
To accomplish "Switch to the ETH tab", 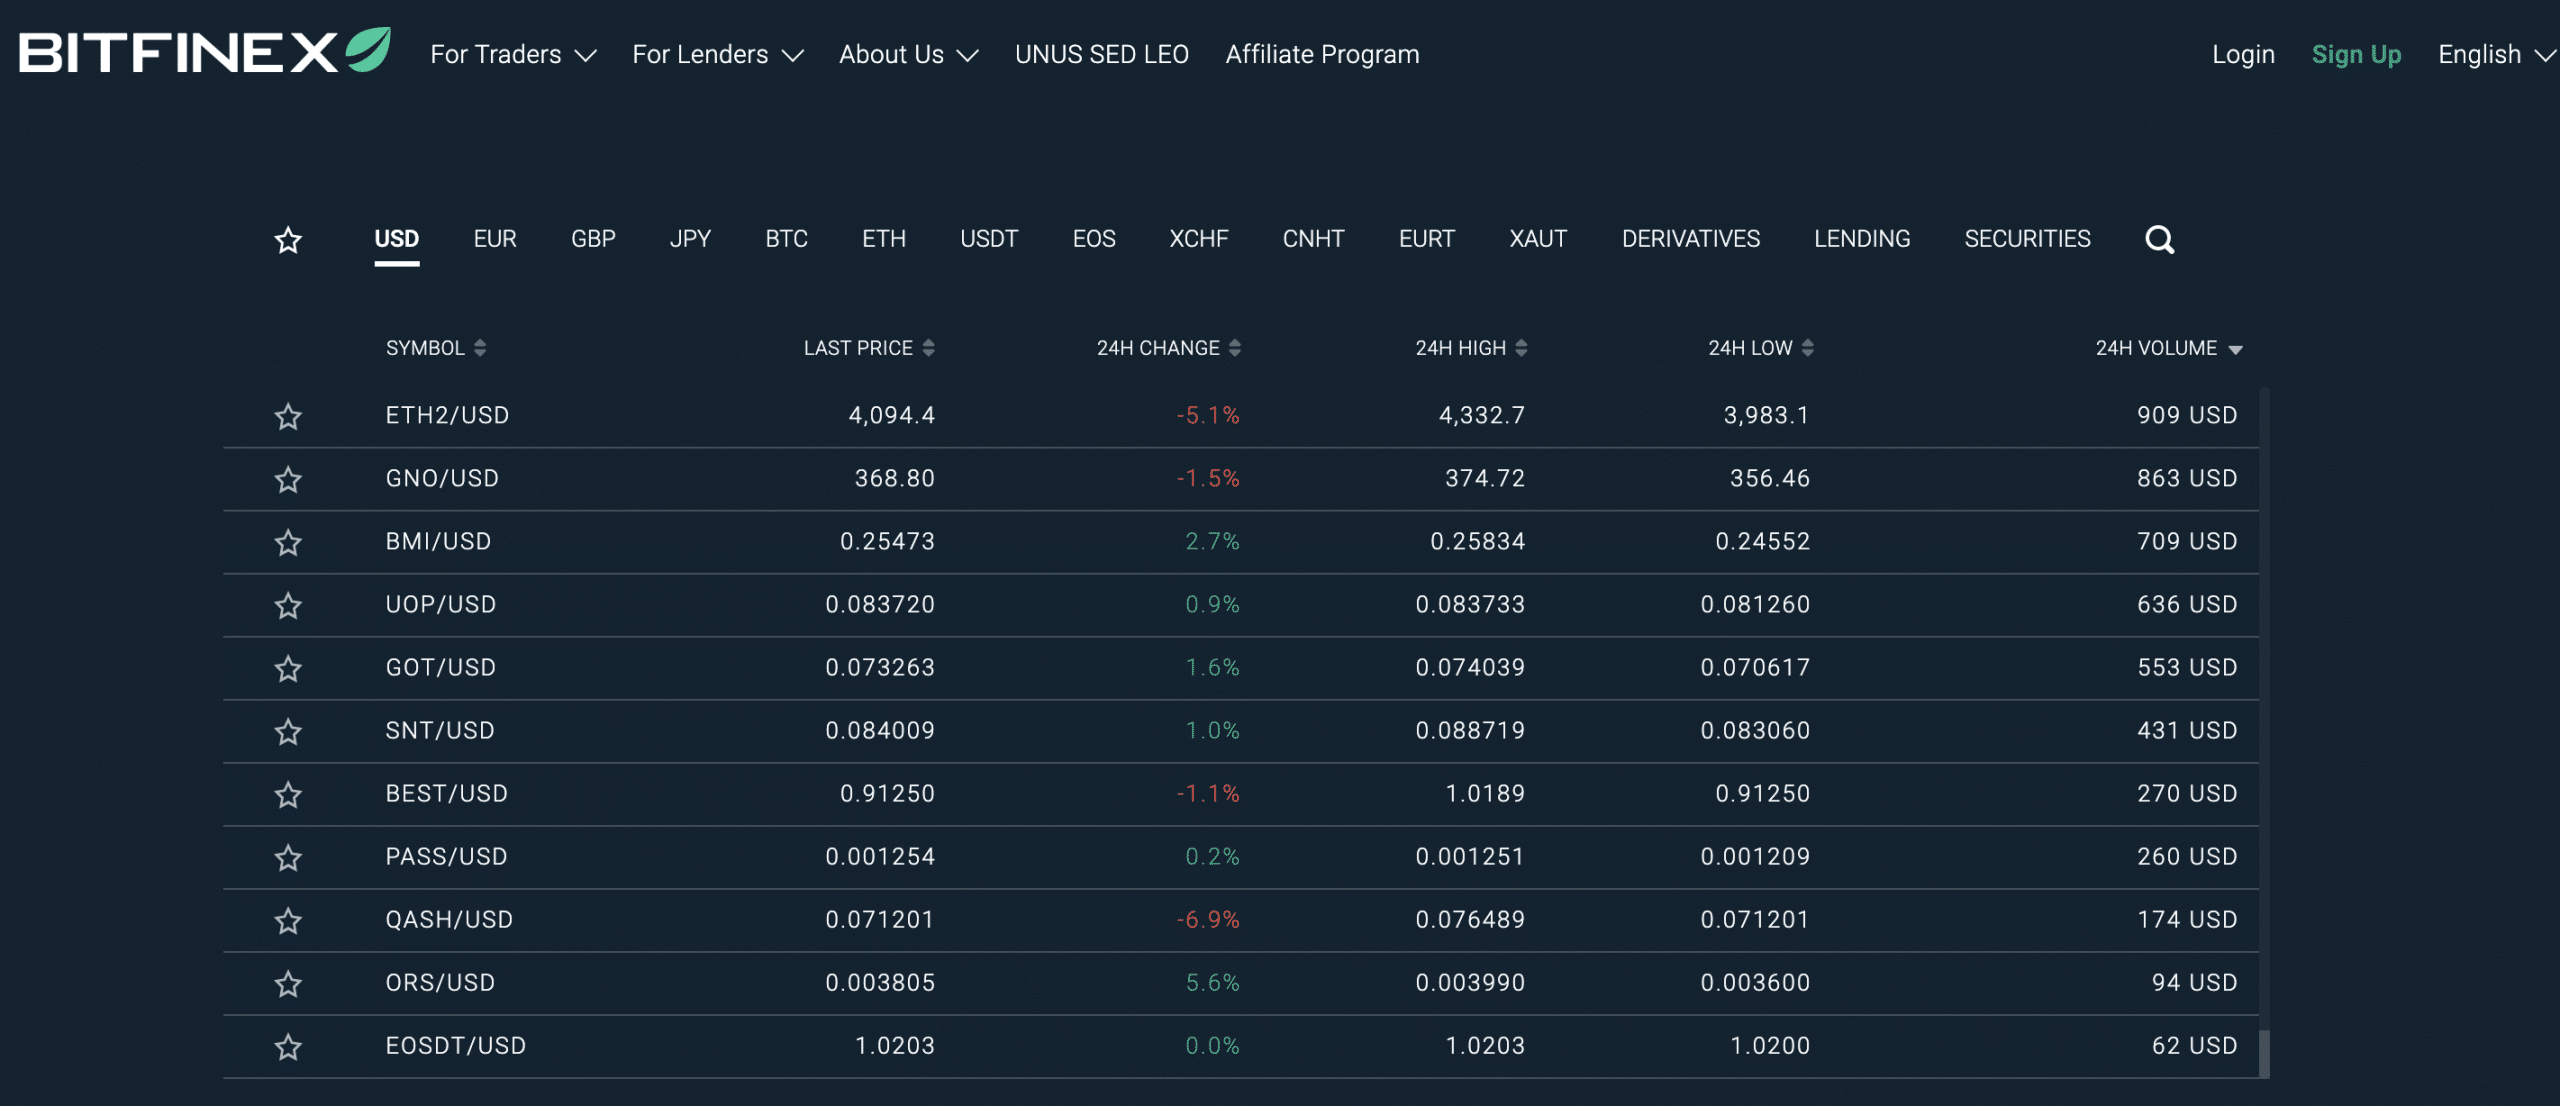I will tap(884, 239).
